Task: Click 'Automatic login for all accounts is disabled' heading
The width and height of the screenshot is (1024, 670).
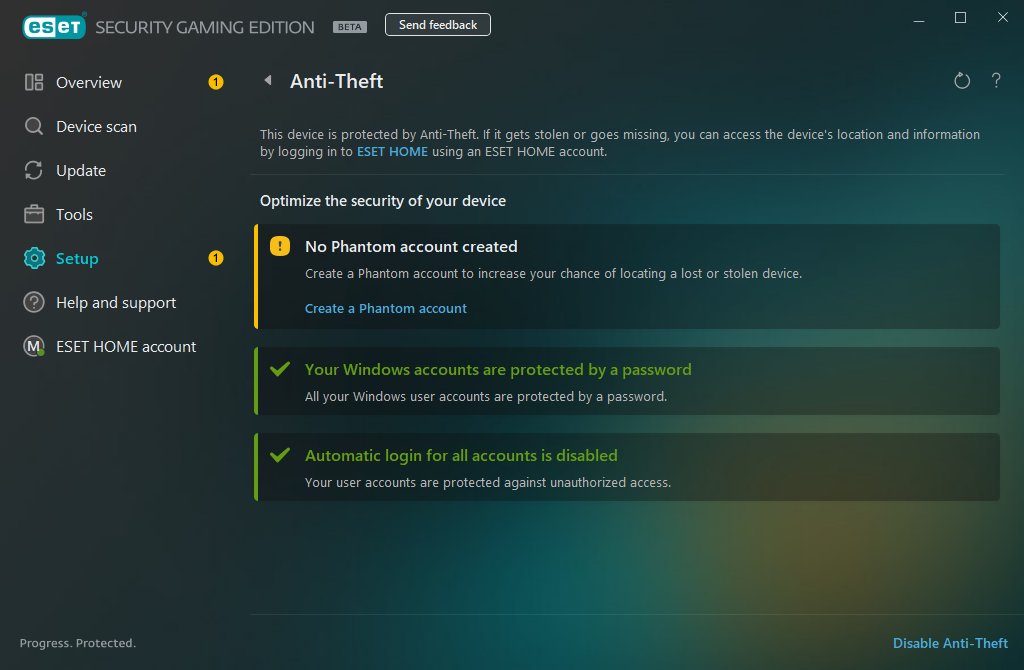Action: point(461,455)
